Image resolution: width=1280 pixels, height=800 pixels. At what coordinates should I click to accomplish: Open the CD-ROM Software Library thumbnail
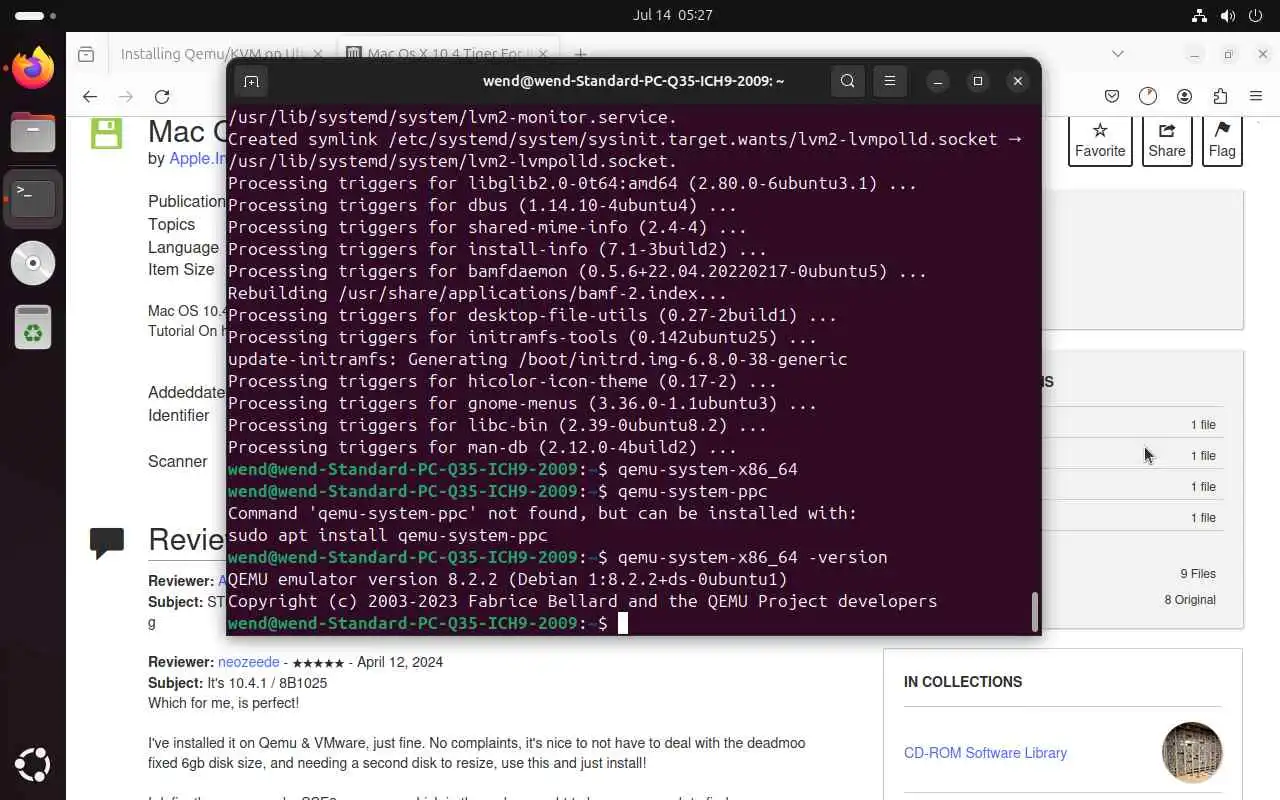tap(1192, 752)
